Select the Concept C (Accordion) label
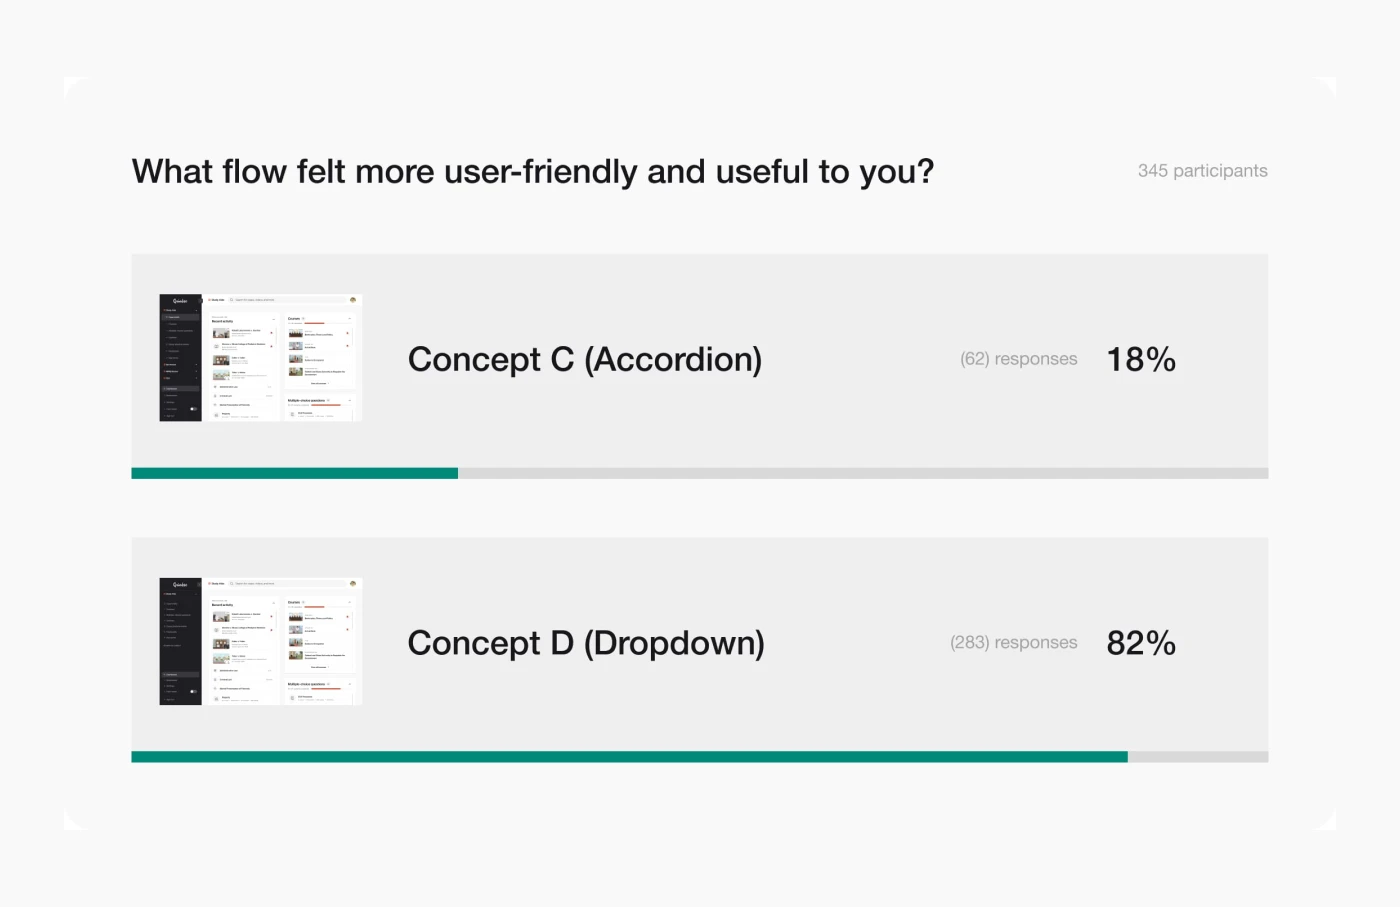This screenshot has height=907, width=1400. [x=584, y=359]
